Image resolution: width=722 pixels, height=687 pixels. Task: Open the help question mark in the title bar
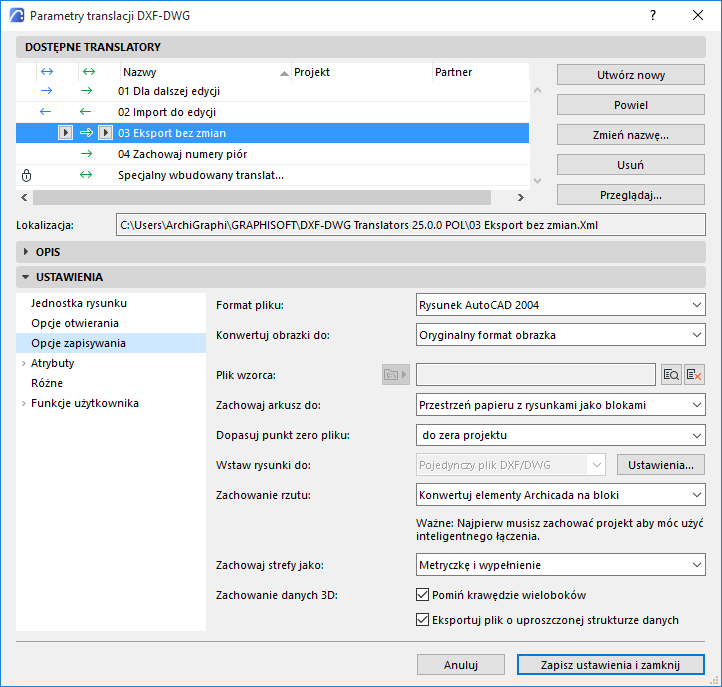tap(653, 15)
